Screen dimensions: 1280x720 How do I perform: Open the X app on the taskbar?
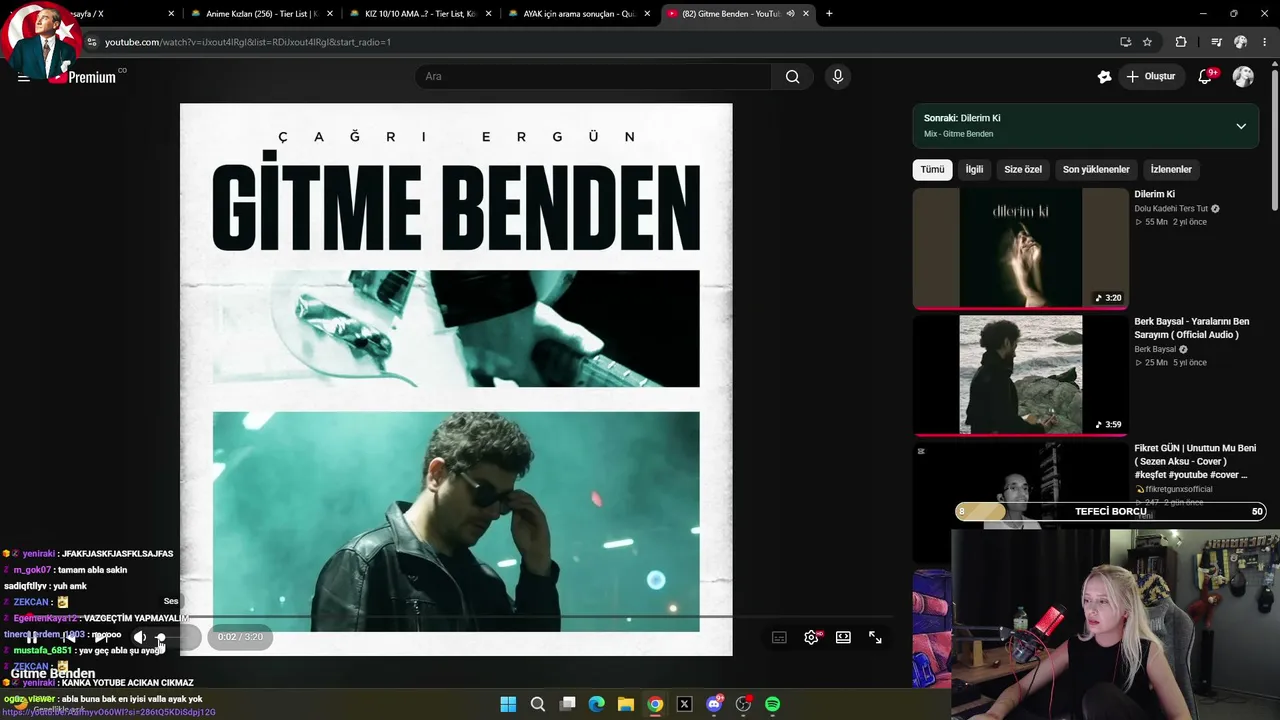(x=685, y=704)
